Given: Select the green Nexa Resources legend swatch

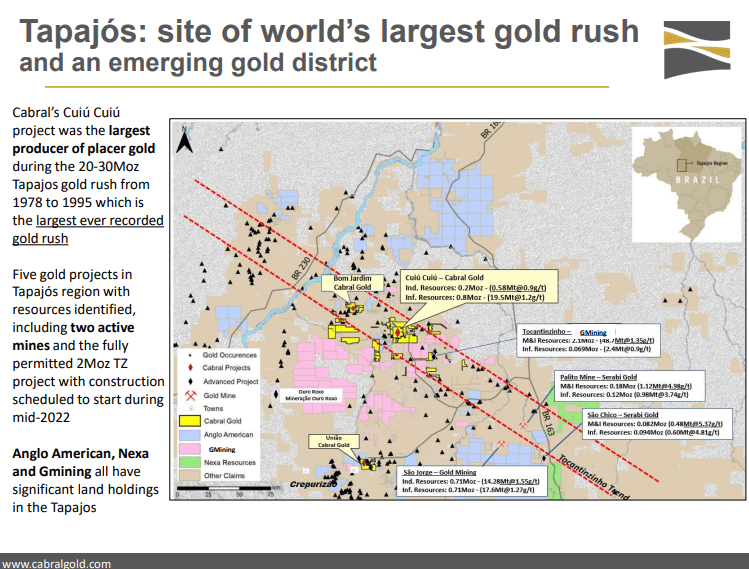Looking at the screenshot, I should (189, 462).
